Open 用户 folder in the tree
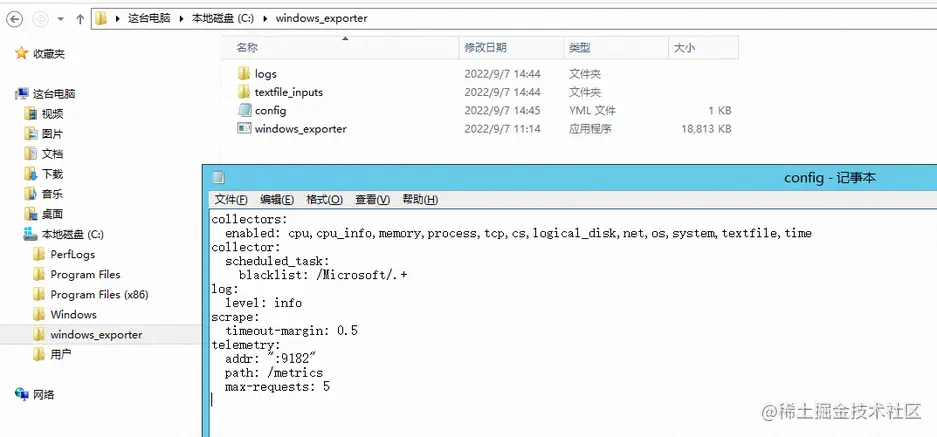The height and width of the screenshot is (437, 937). (x=61, y=355)
